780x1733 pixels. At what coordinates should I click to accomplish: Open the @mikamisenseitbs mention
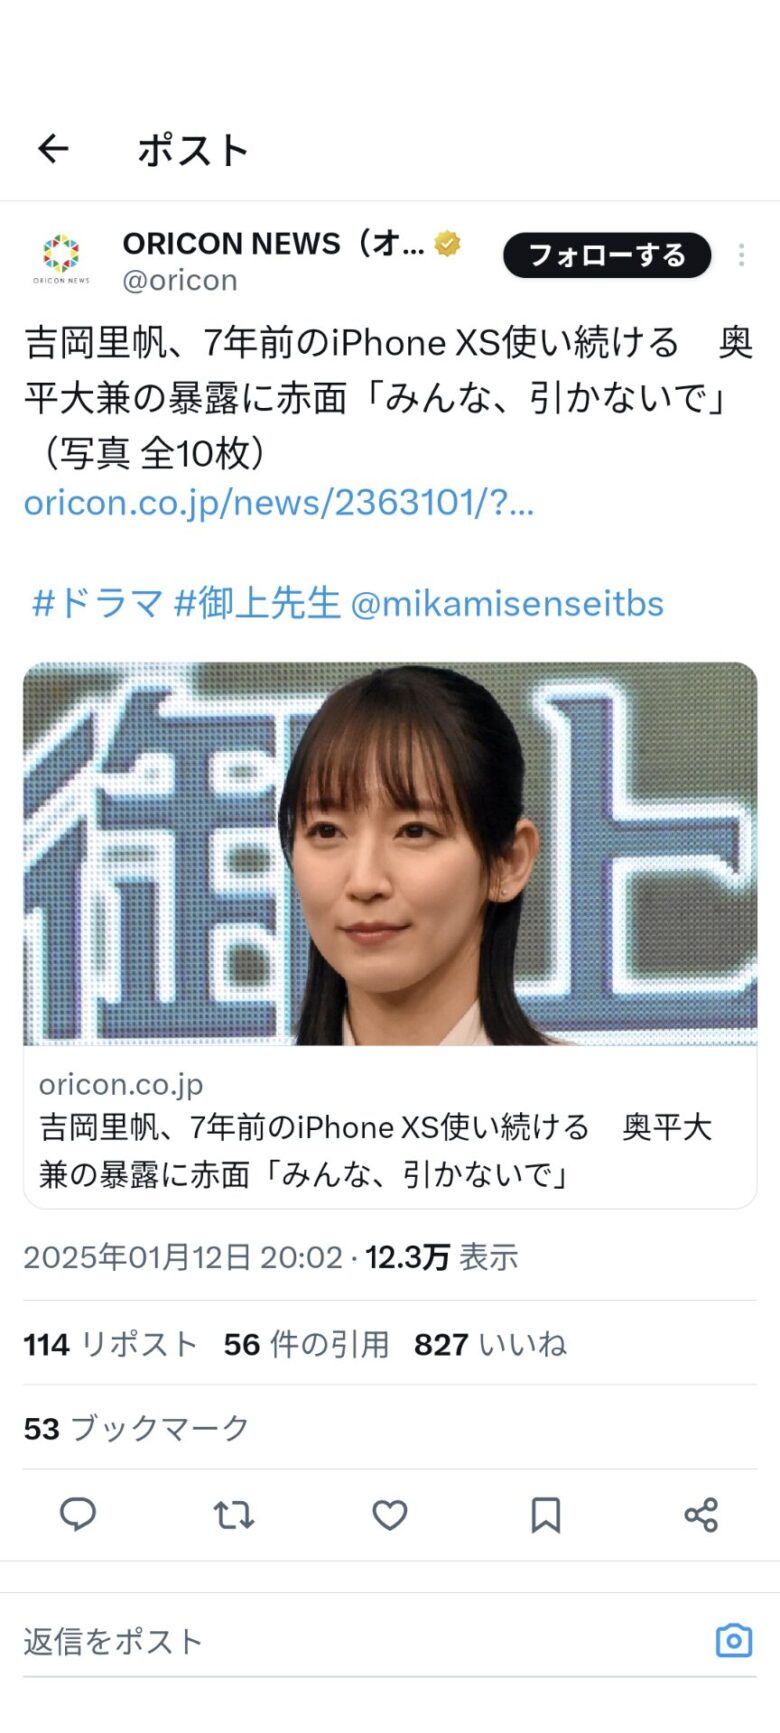click(x=507, y=603)
